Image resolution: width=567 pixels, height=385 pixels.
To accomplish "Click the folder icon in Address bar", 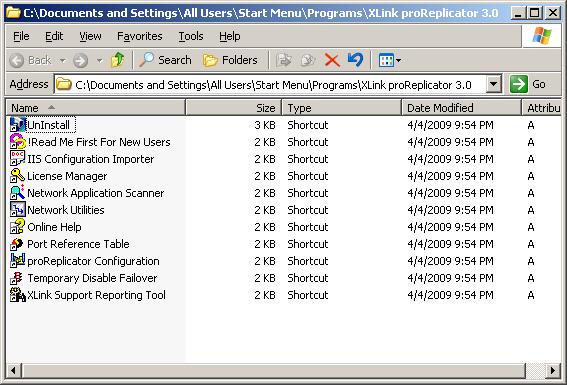I will click(64, 84).
